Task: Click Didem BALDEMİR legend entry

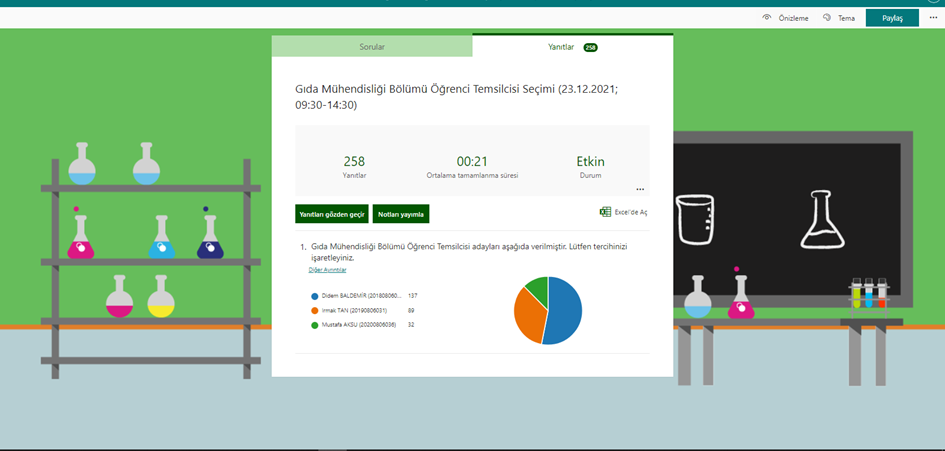Action: click(x=361, y=296)
